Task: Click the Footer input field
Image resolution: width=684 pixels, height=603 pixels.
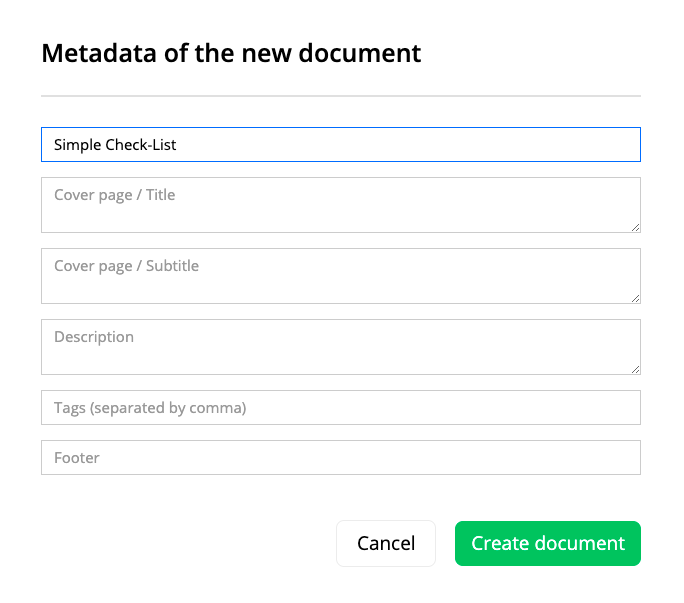Action: (x=341, y=457)
